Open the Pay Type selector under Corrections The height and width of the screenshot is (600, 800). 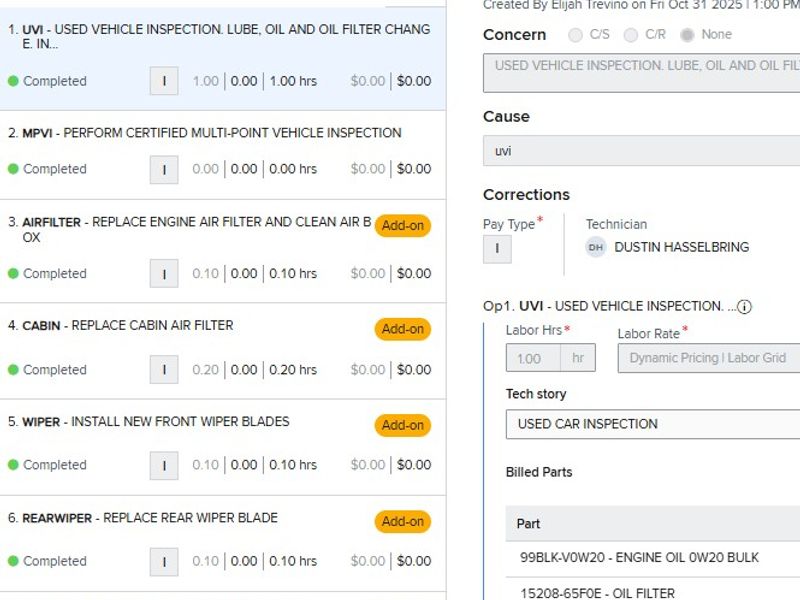click(x=497, y=249)
